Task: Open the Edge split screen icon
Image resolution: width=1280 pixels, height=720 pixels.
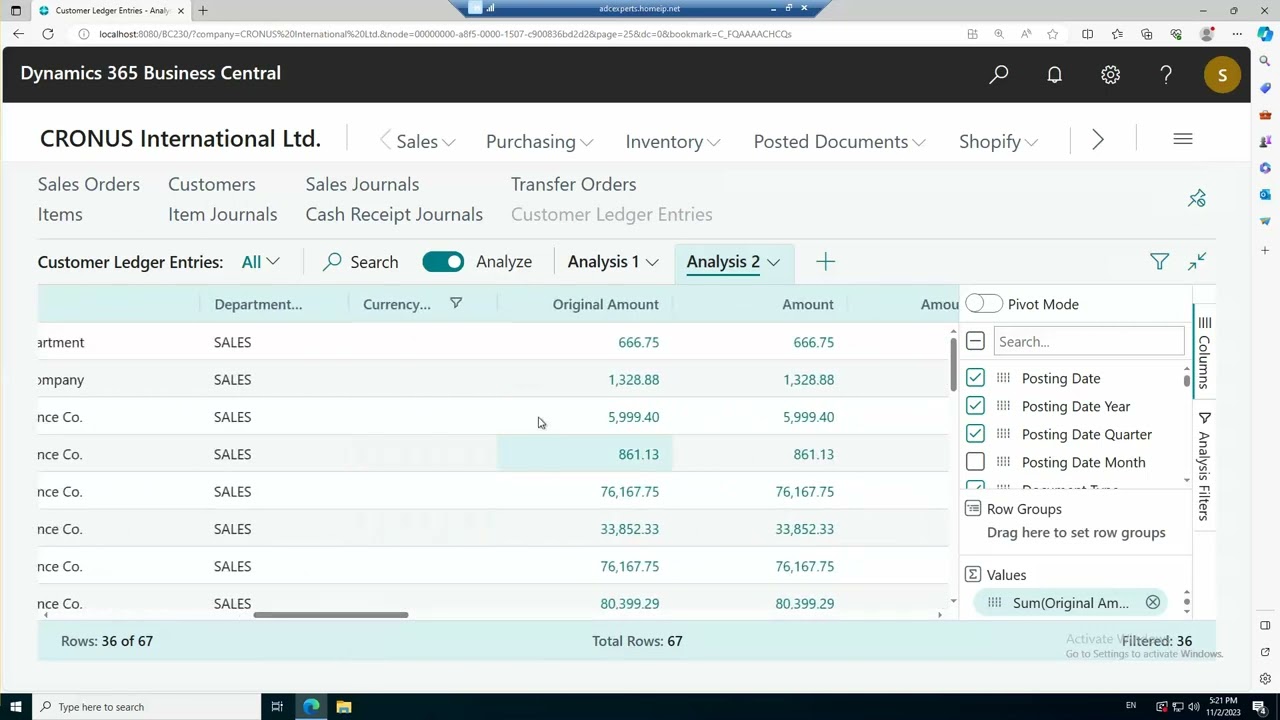Action: pyautogui.click(x=1087, y=34)
